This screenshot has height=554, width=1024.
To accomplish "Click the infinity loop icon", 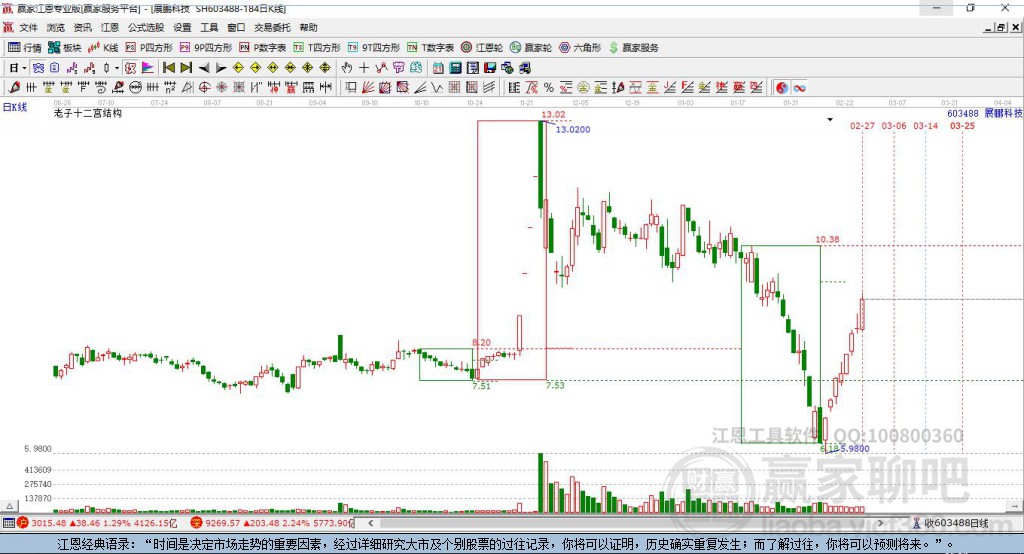I will coord(799,88).
